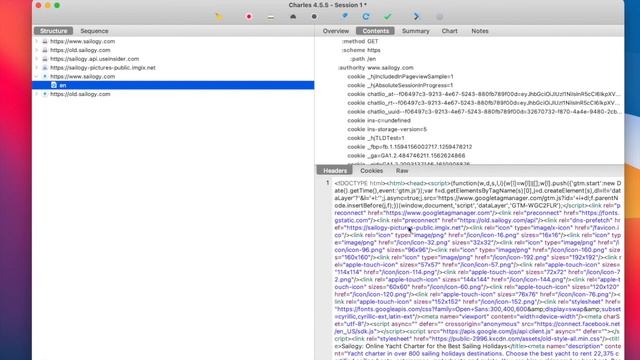
Task: Open the greyed gear settings icon
Action: point(439,17)
